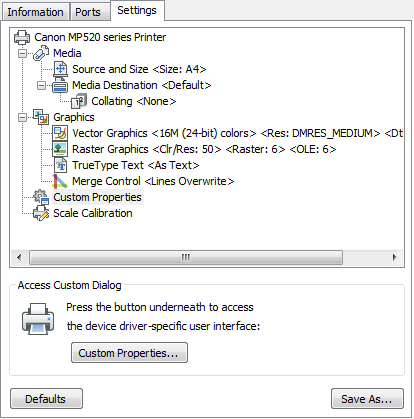Select the Vector Graphics icon
Screen dimensions: 414x419
click(60, 133)
